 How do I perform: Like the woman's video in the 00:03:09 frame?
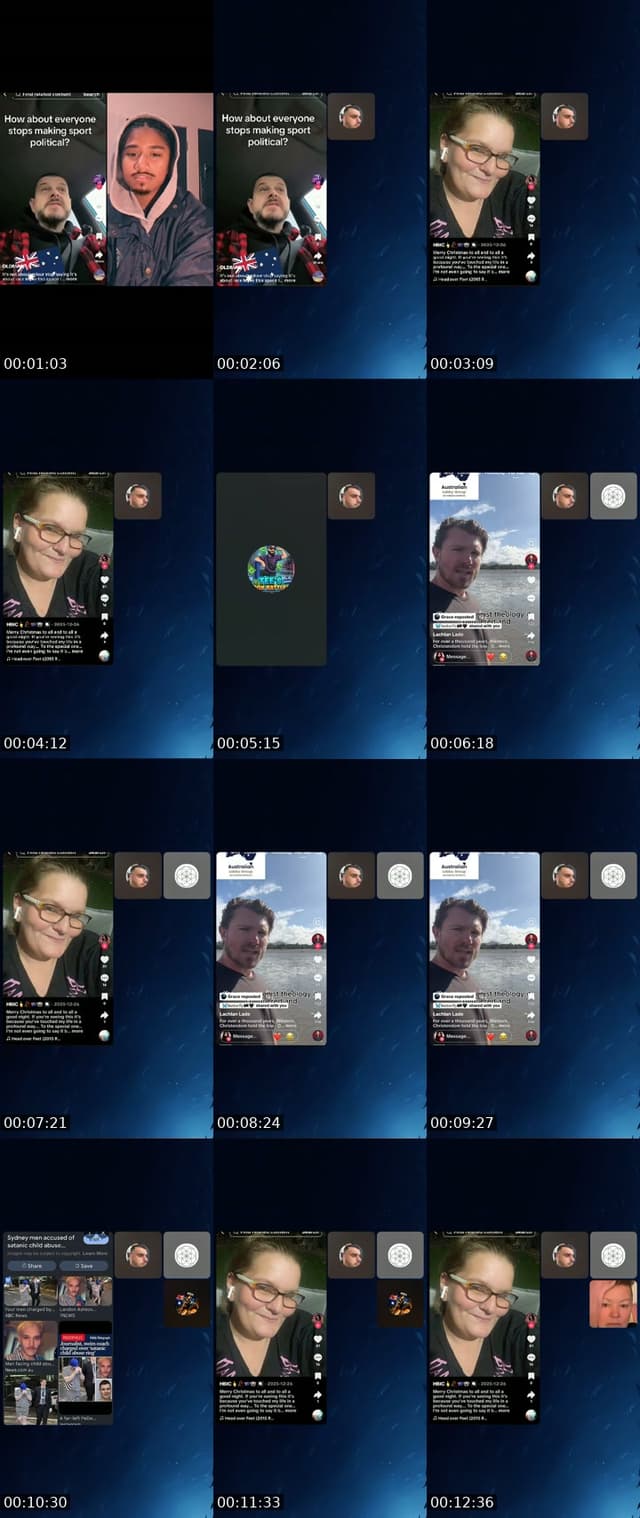[x=531, y=200]
